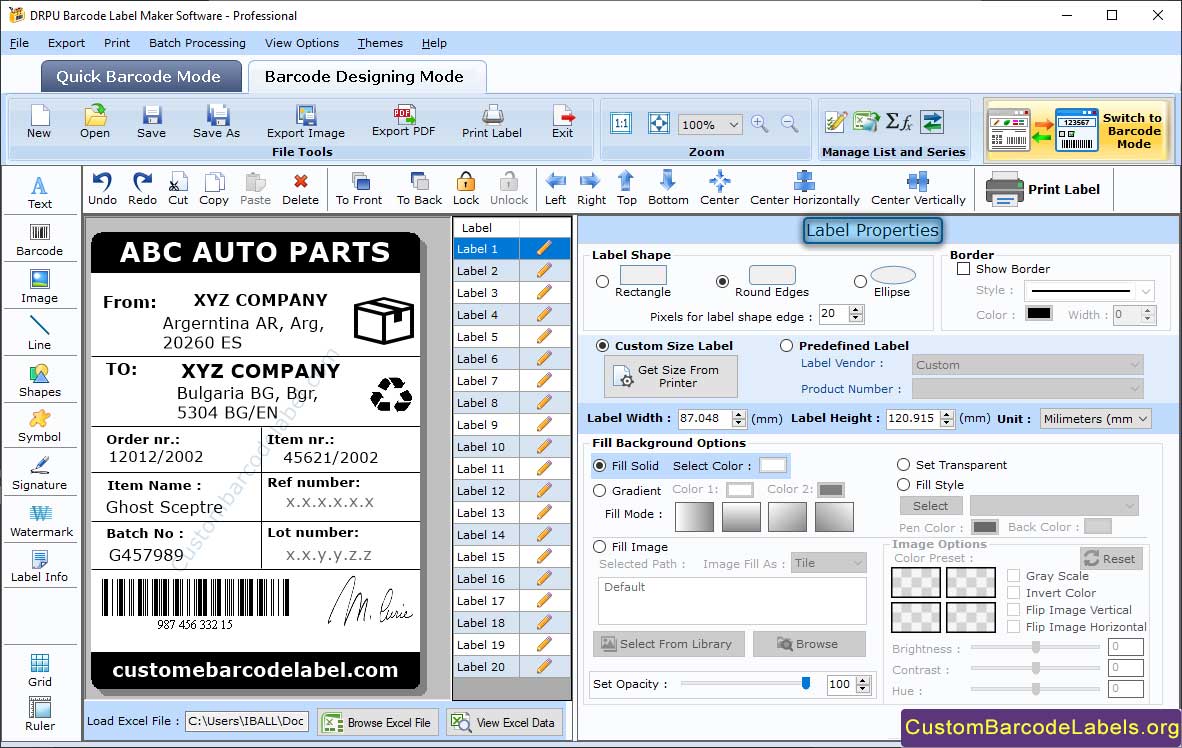Select the Predefined Label option
The image size is (1182, 748).
(x=786, y=345)
